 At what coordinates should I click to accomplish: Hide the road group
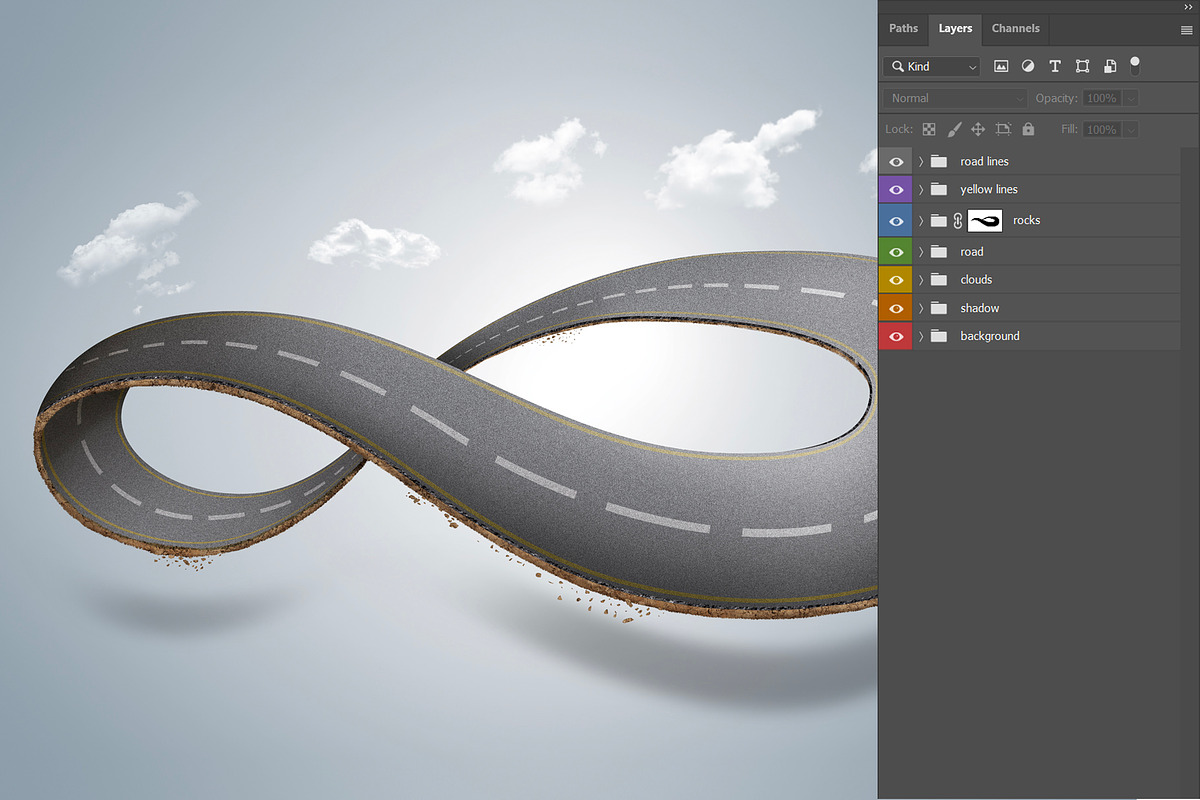(895, 252)
